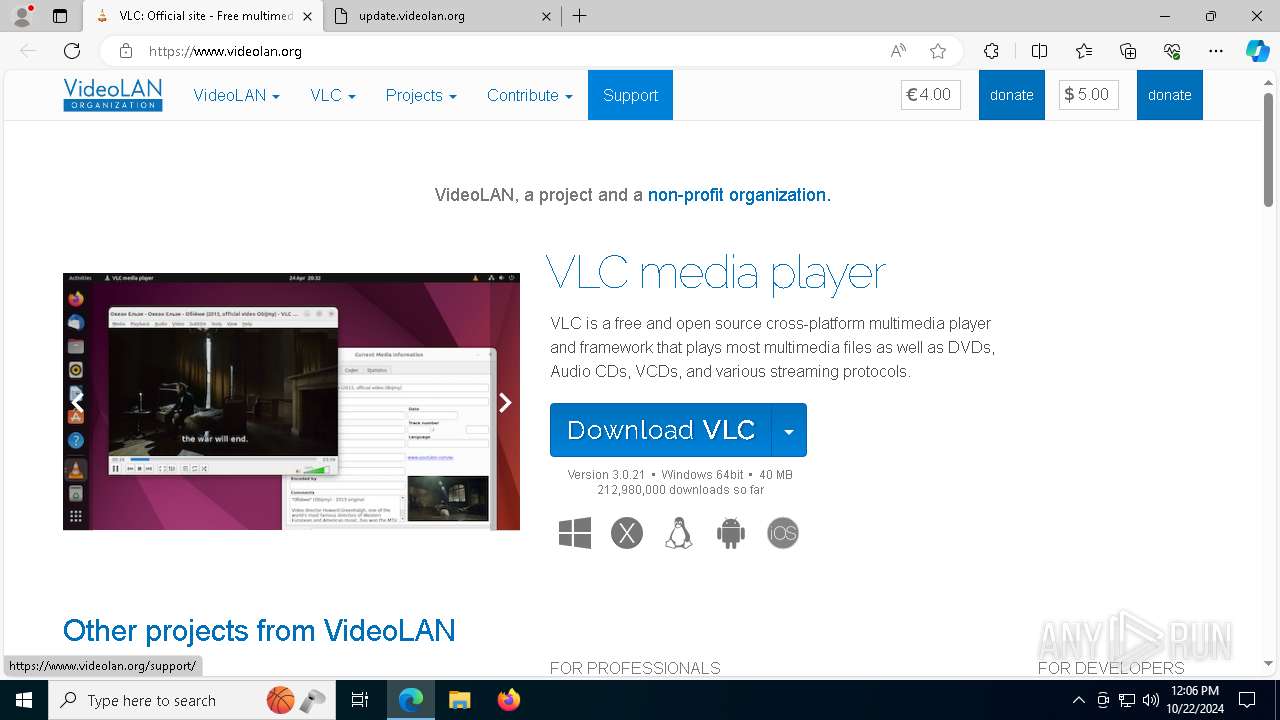Expand the VLC menu dropdown
This screenshot has height=720, width=1280.
pyautogui.click(x=333, y=95)
